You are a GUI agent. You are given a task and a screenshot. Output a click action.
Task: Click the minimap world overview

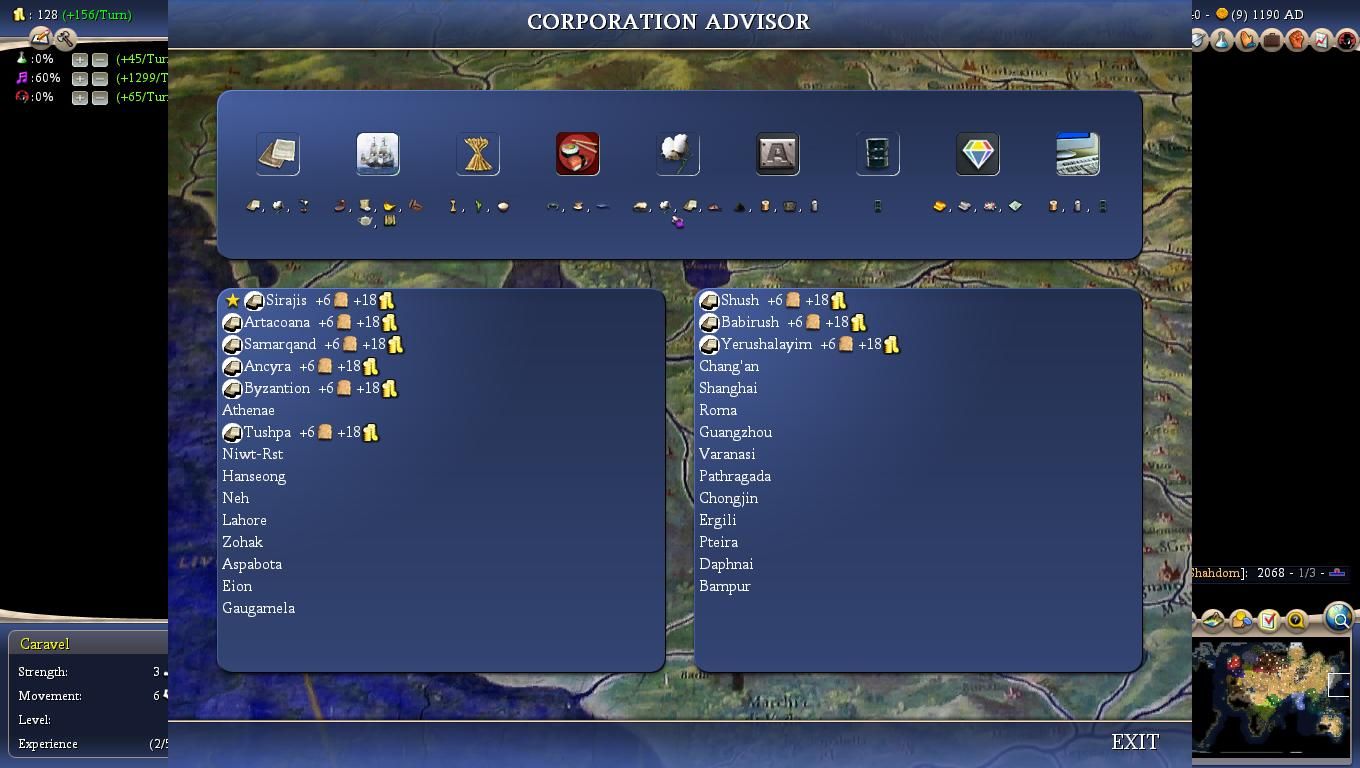click(x=1271, y=697)
